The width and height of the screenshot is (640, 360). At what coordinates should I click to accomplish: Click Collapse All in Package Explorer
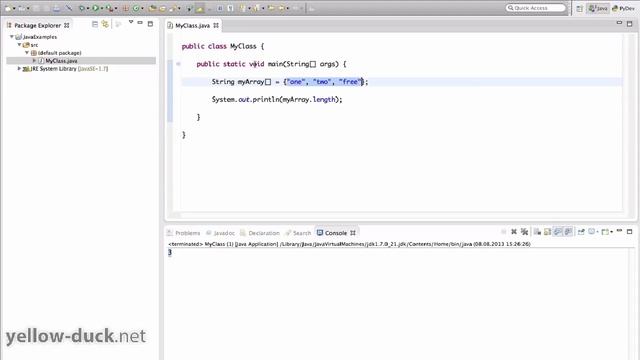click(x=95, y=24)
